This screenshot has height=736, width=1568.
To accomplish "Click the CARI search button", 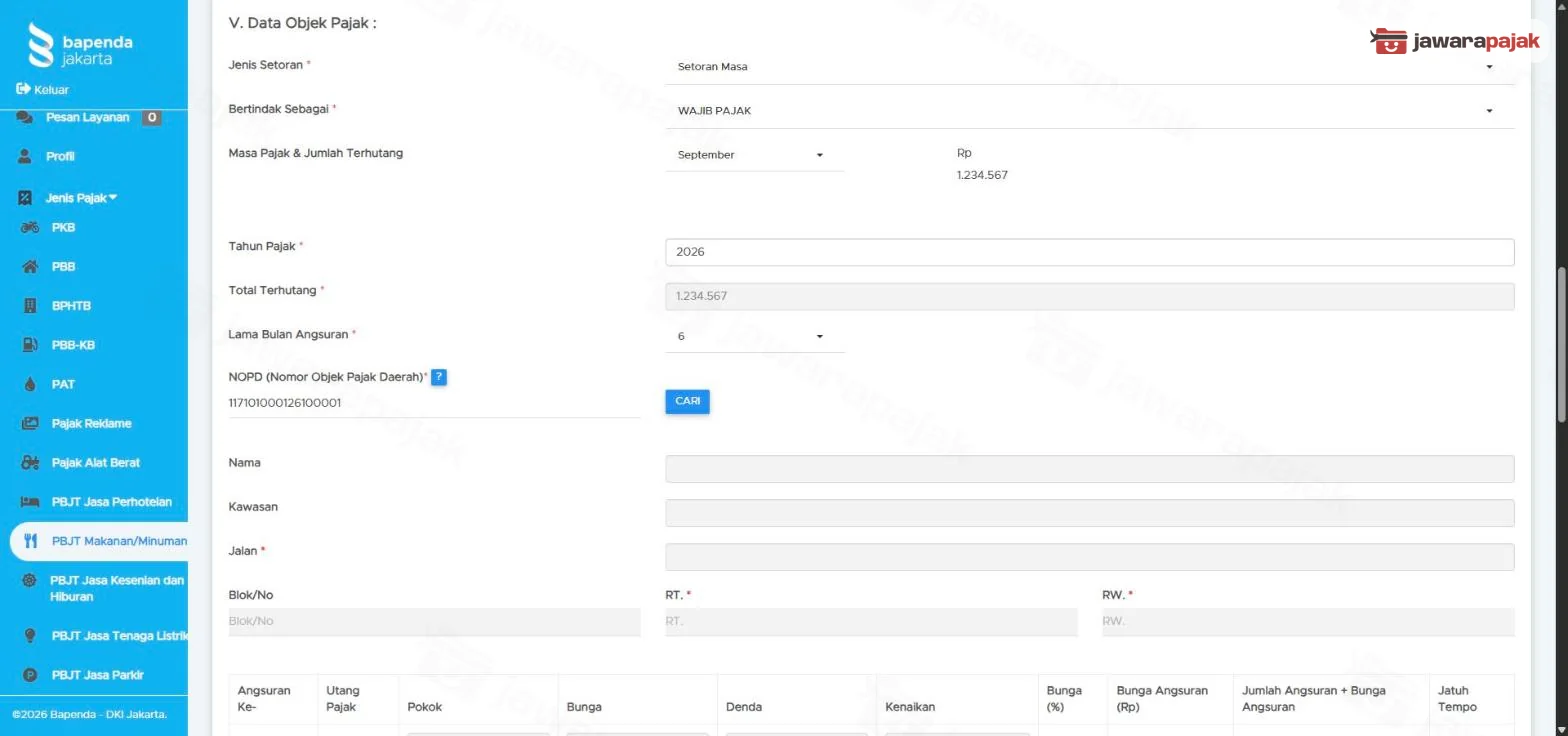I will click(x=687, y=401).
